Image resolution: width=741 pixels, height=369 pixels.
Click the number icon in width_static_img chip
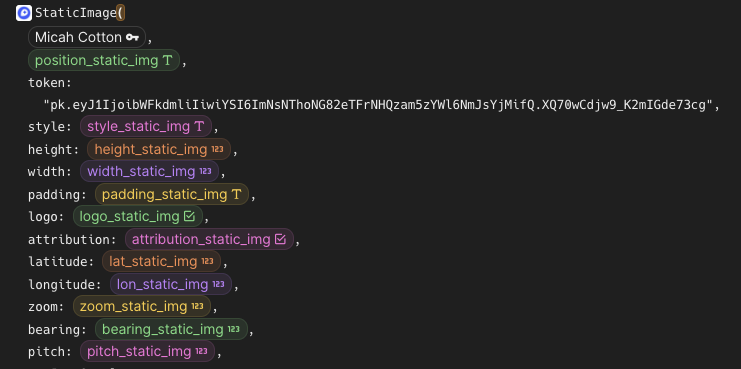[205, 171]
